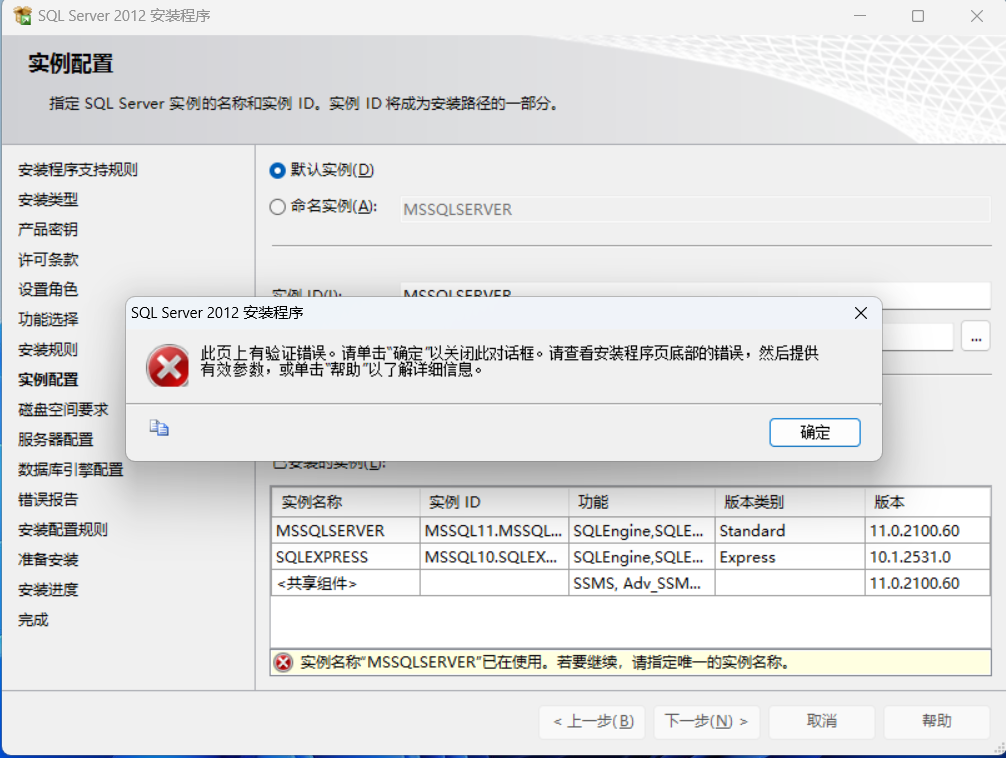Click the 功能 column header
The image size is (1006, 758).
click(x=642, y=502)
